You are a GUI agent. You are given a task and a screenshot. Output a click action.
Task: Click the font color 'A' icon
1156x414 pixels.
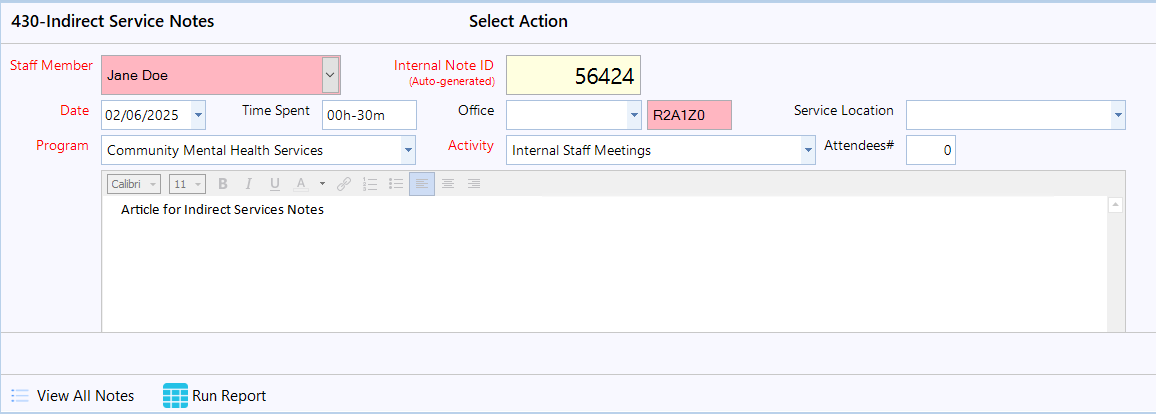pyautogui.click(x=300, y=183)
